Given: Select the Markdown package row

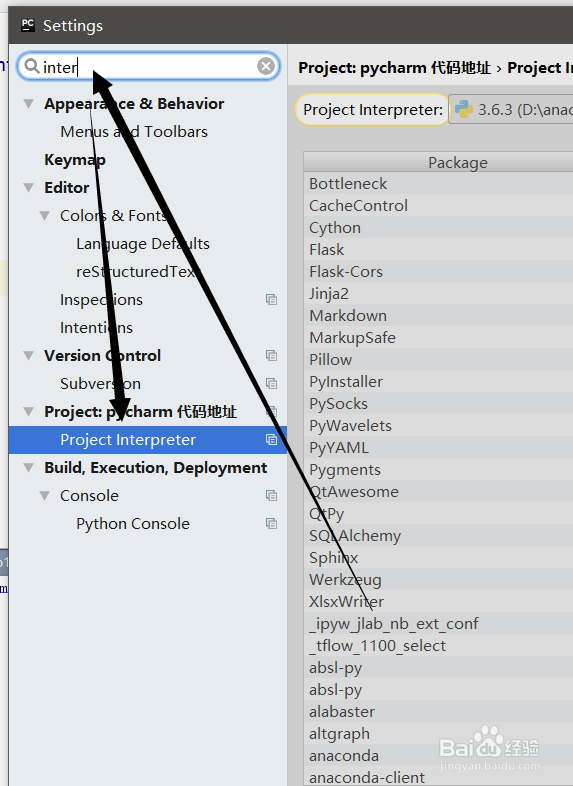Looking at the screenshot, I should pos(438,316).
